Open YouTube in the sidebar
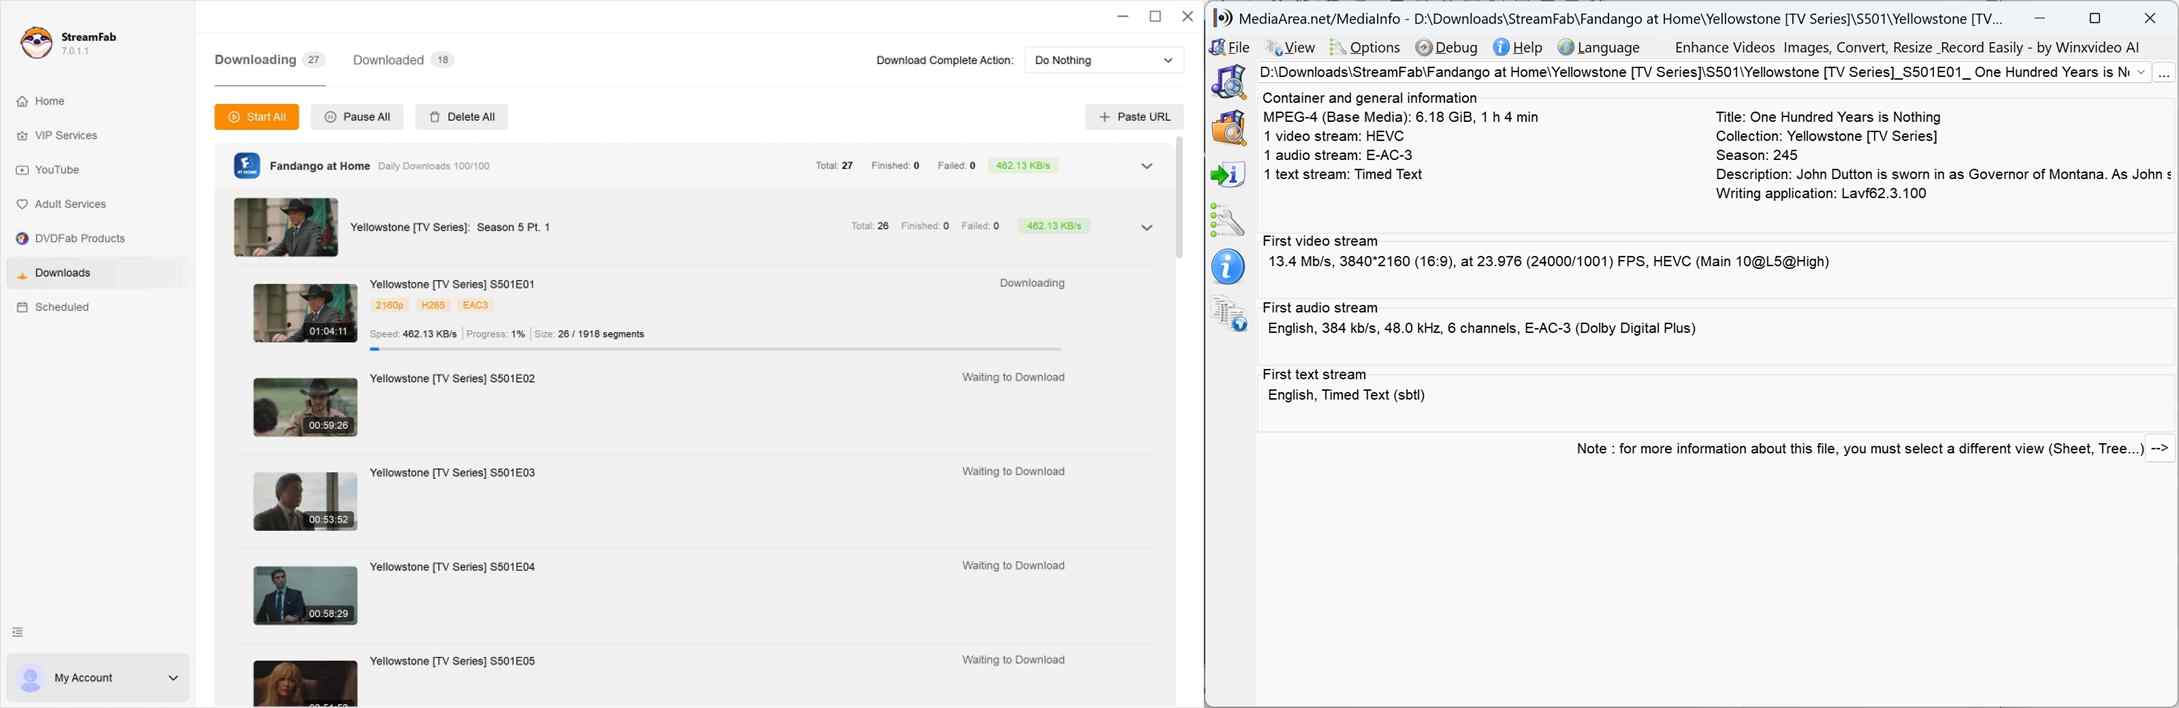This screenshot has height=708, width=2179. coord(97,170)
